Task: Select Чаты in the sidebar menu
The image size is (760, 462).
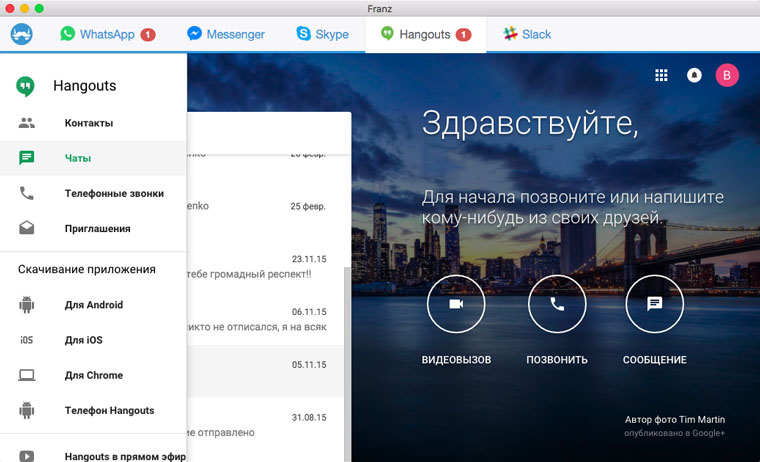Action: pyautogui.click(x=78, y=158)
